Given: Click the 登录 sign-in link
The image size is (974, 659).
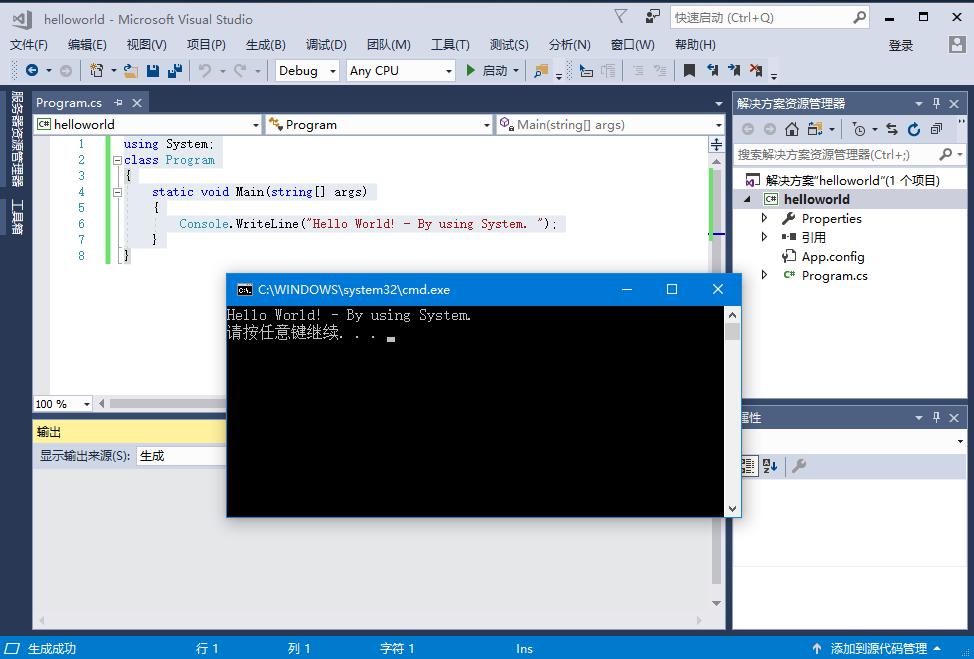Looking at the screenshot, I should tap(900, 45).
